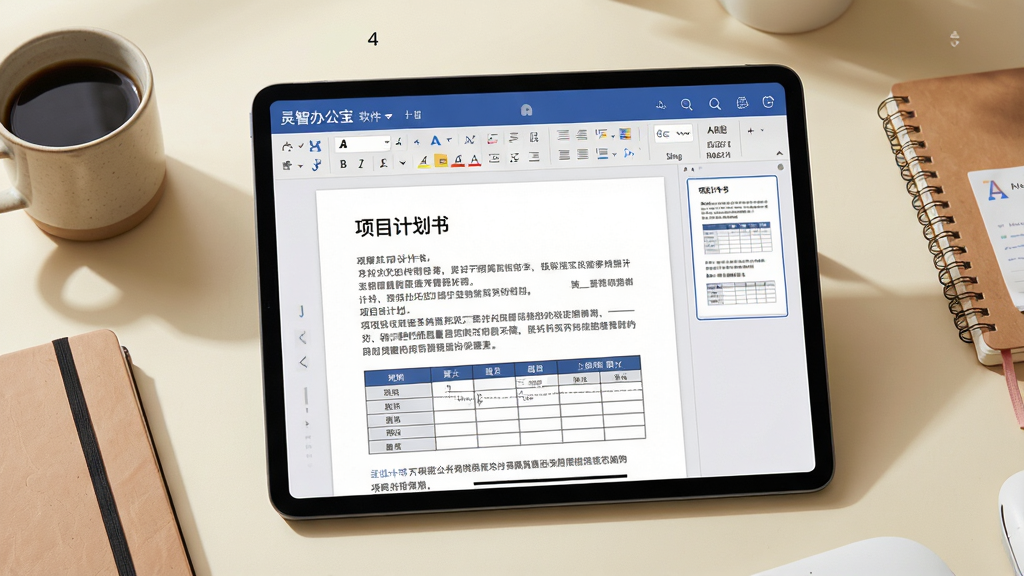Click the 十田 item in the title bar
This screenshot has width=1024, height=576.
(x=413, y=115)
